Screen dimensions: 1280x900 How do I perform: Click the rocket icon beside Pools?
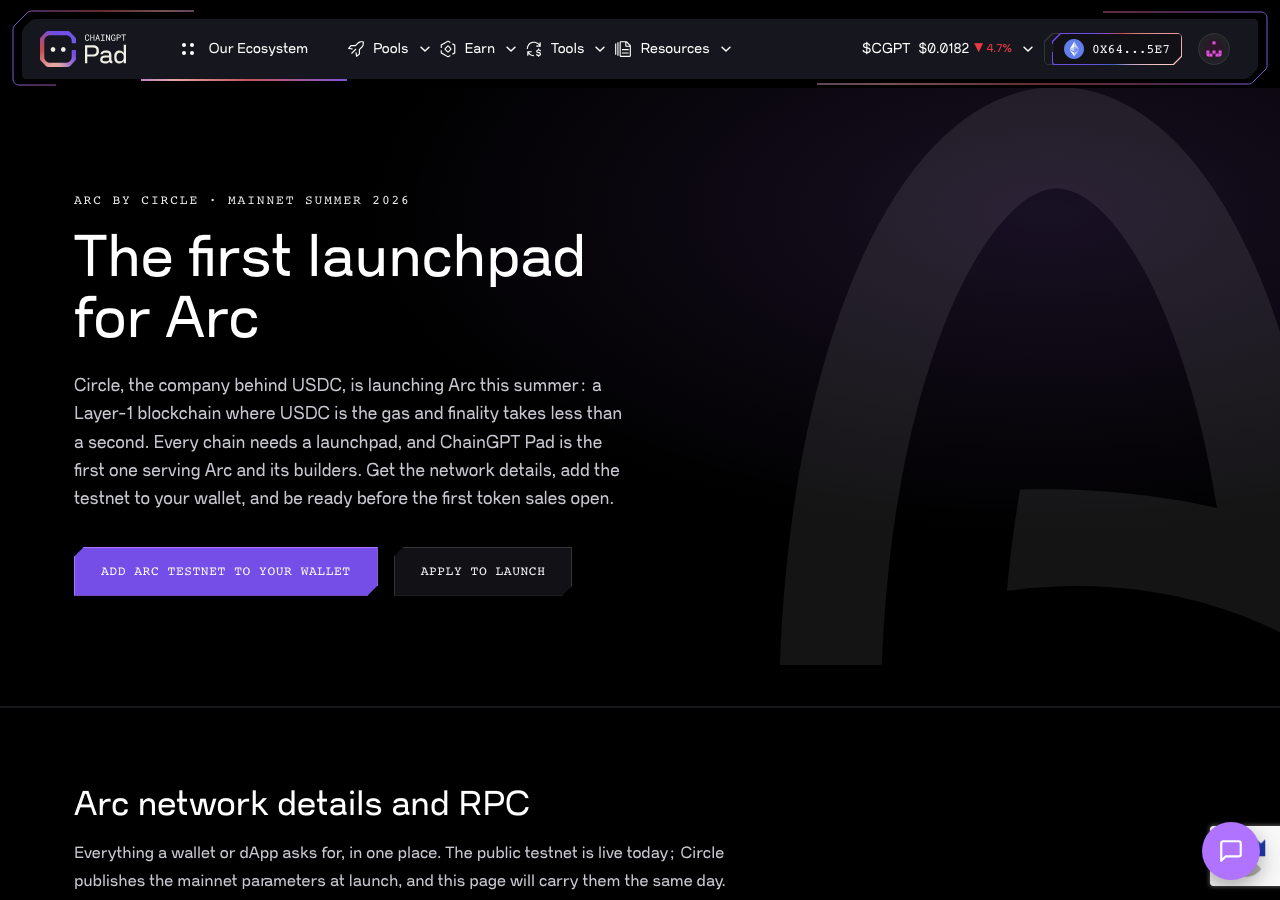click(356, 49)
